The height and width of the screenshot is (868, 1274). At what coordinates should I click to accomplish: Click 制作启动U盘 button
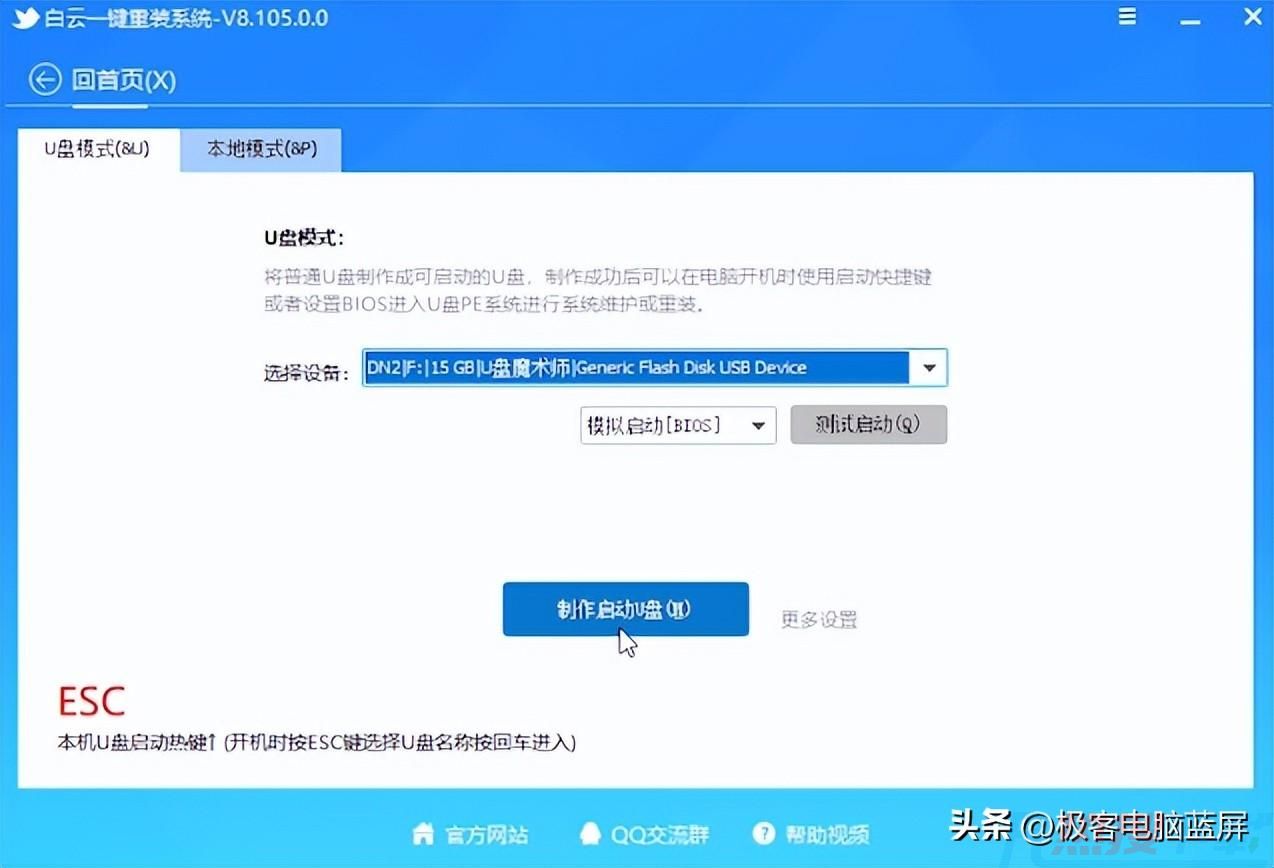pos(625,609)
